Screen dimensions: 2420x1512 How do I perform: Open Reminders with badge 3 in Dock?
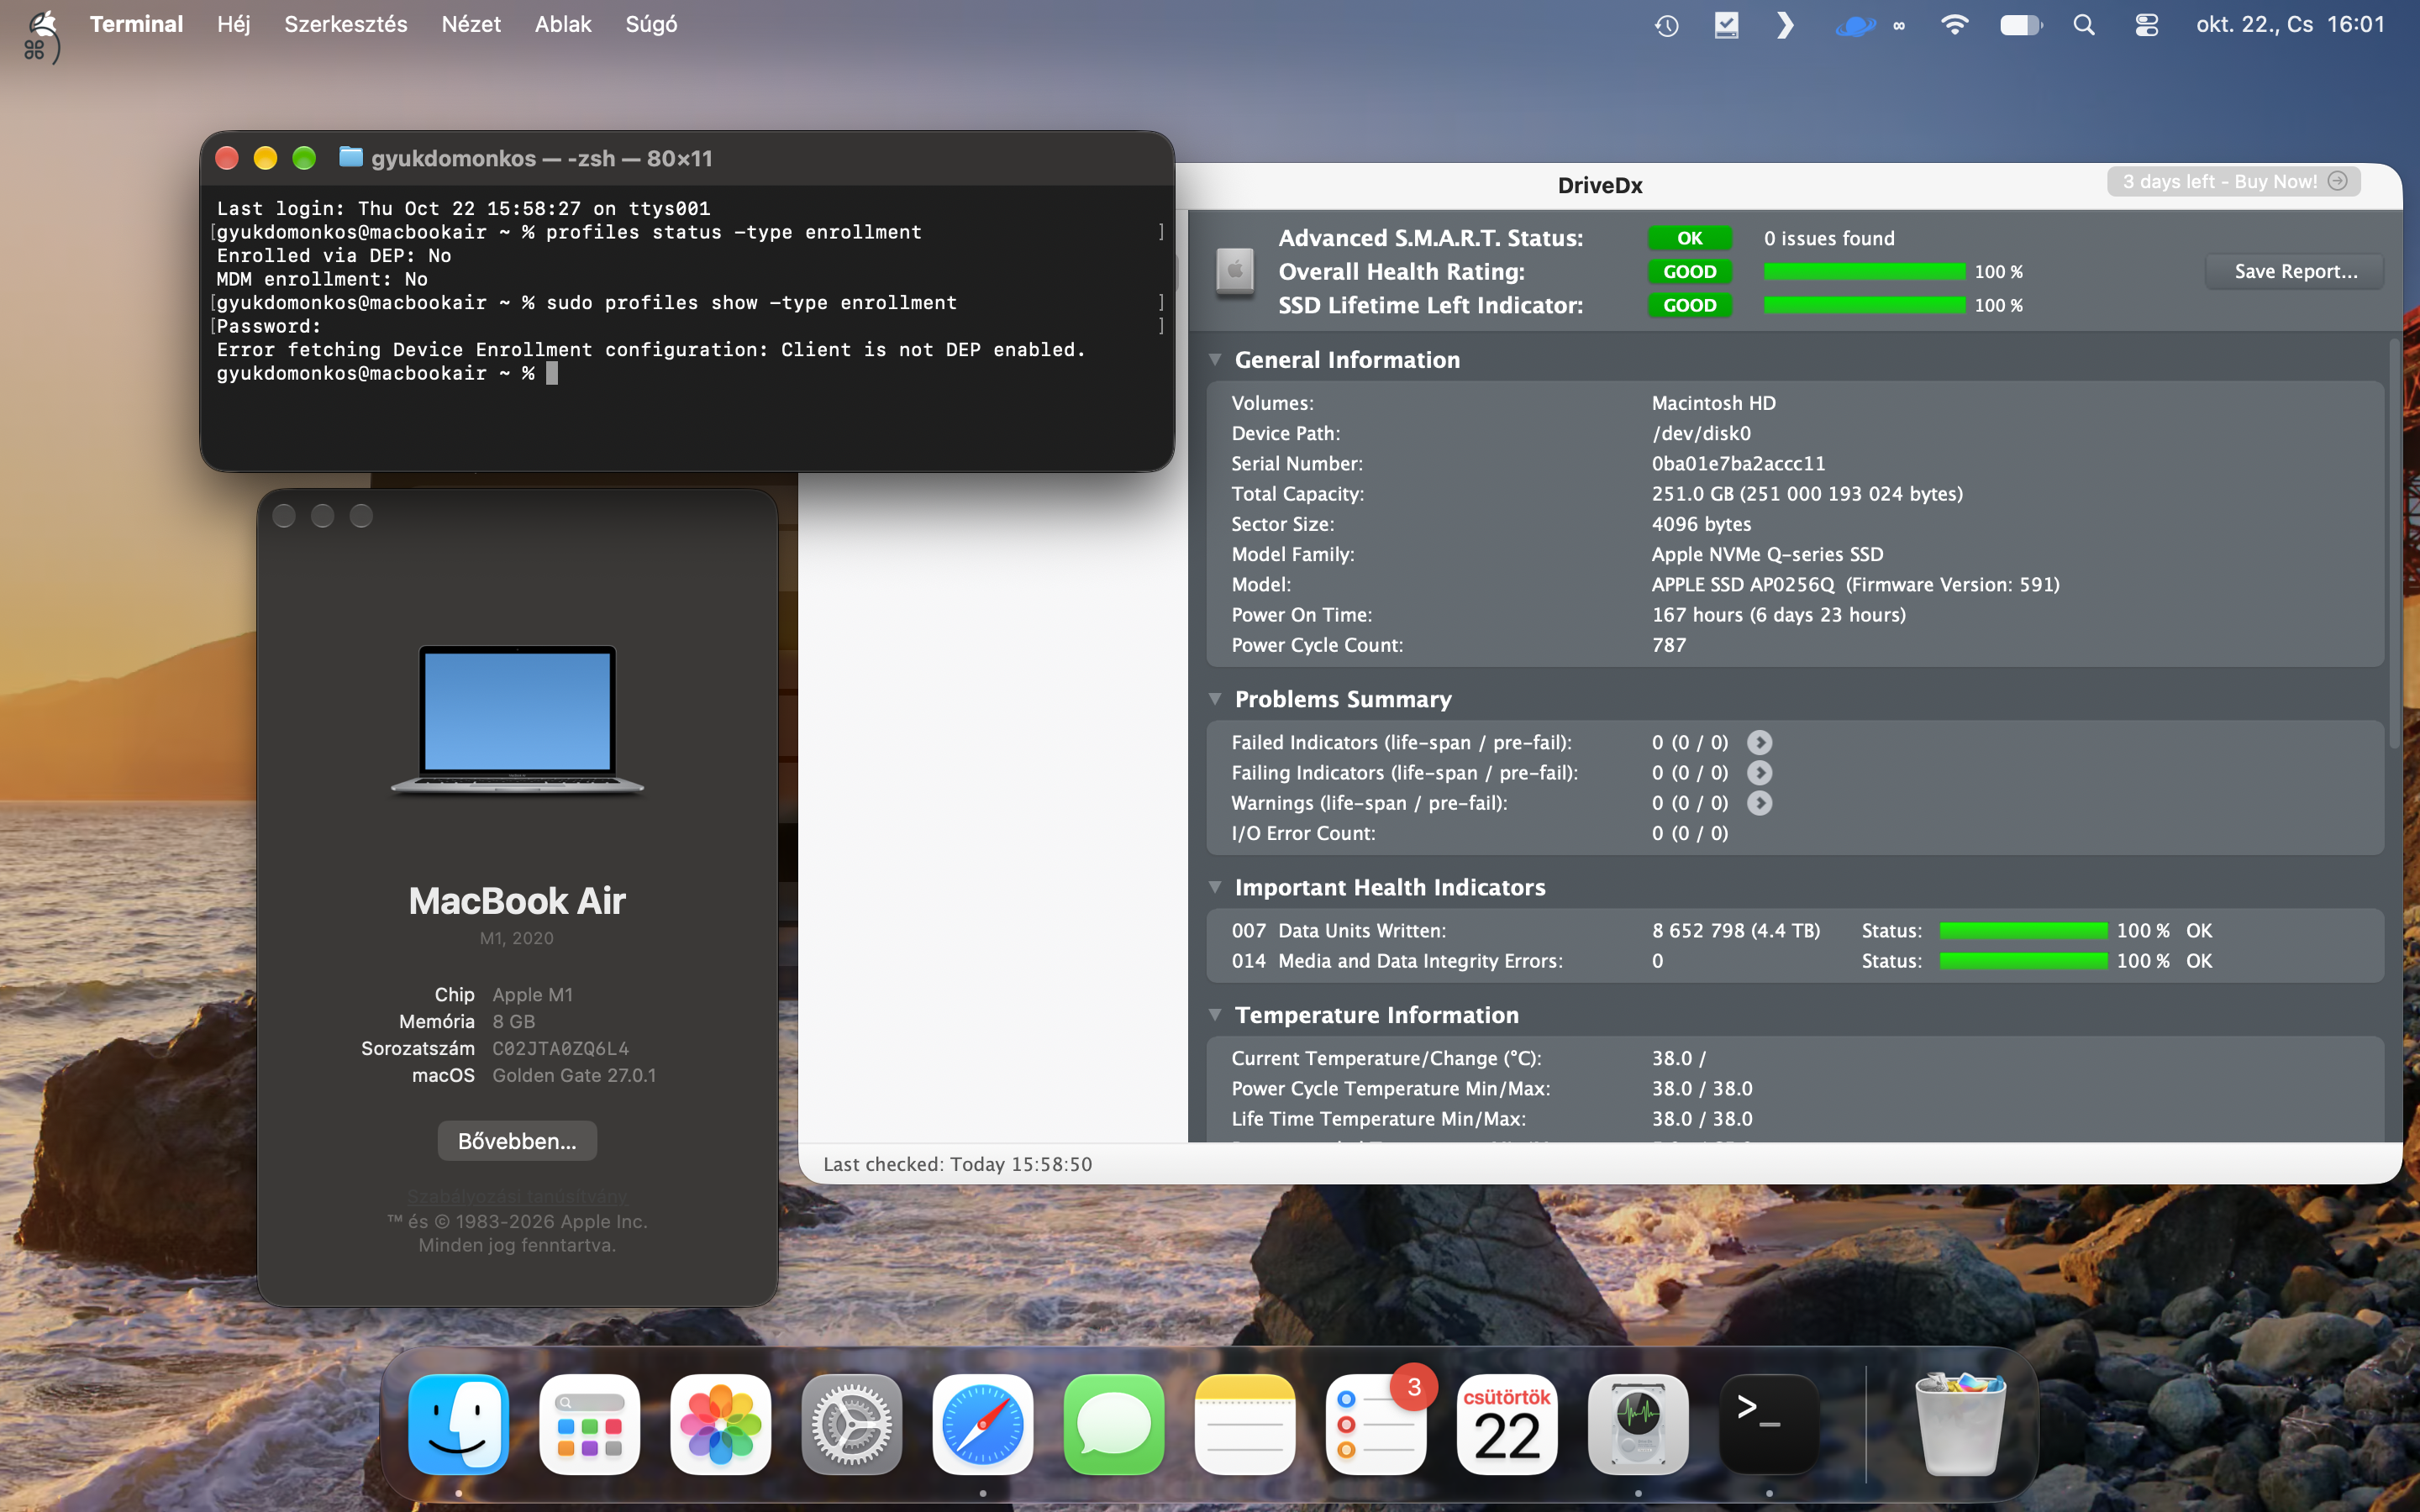coord(1376,1424)
